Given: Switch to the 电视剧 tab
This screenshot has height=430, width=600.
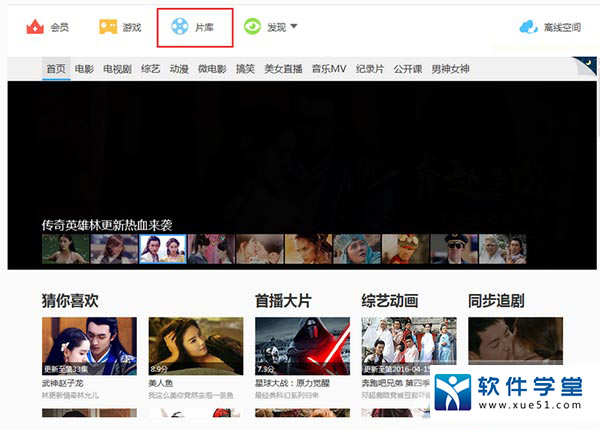Looking at the screenshot, I should pos(117,69).
